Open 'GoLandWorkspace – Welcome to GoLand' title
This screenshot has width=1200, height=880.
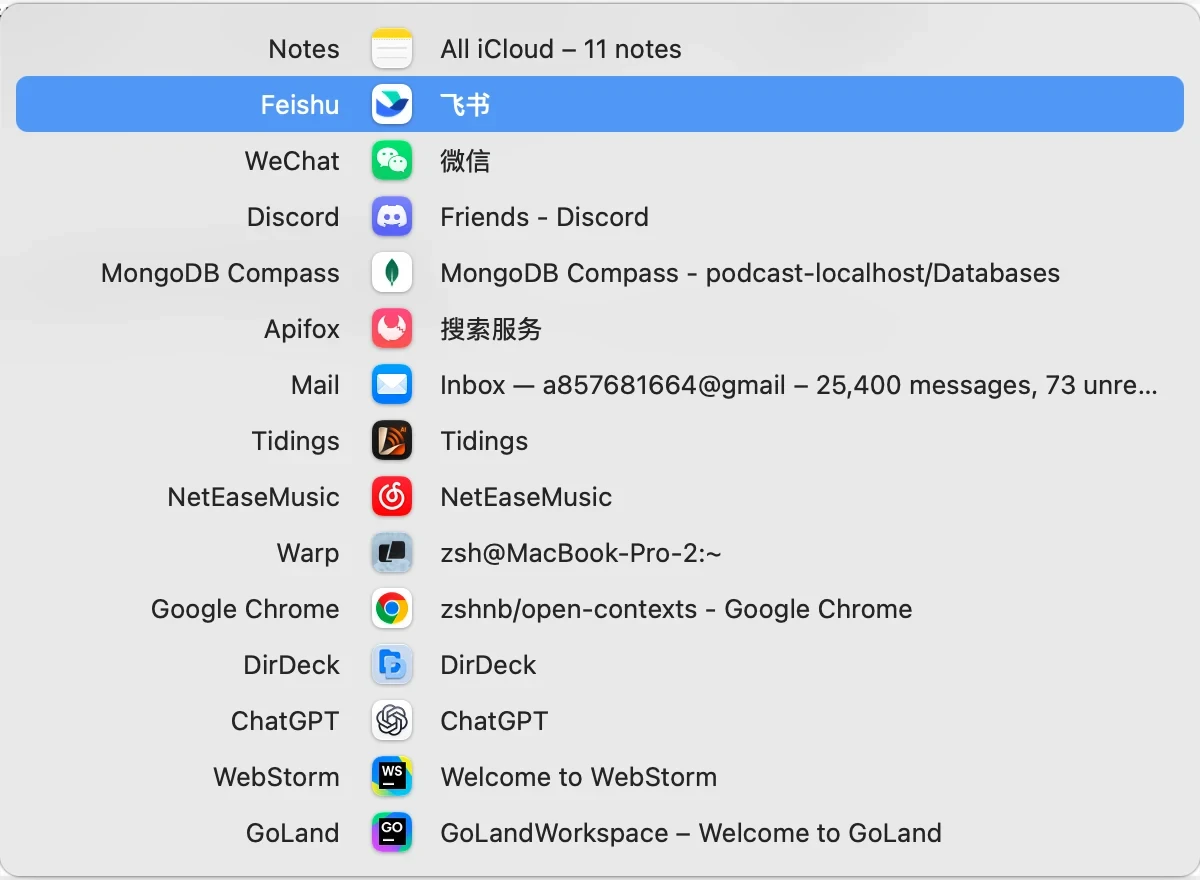click(691, 833)
